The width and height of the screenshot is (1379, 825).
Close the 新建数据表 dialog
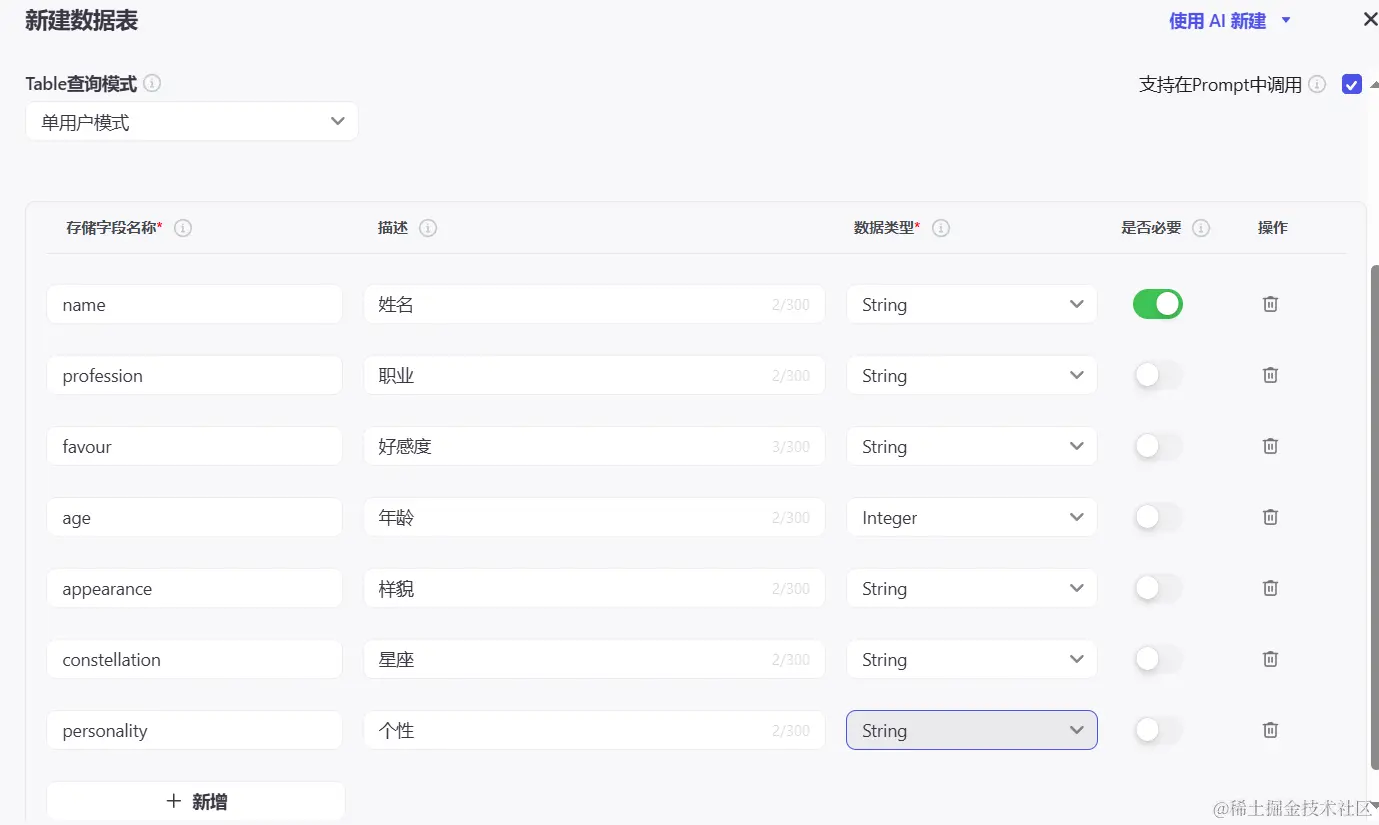(x=1370, y=19)
